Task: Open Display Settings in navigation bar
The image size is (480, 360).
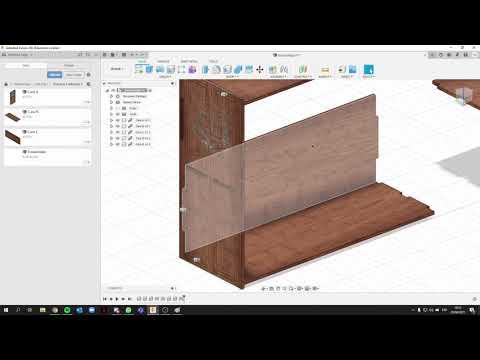Action: (300, 288)
